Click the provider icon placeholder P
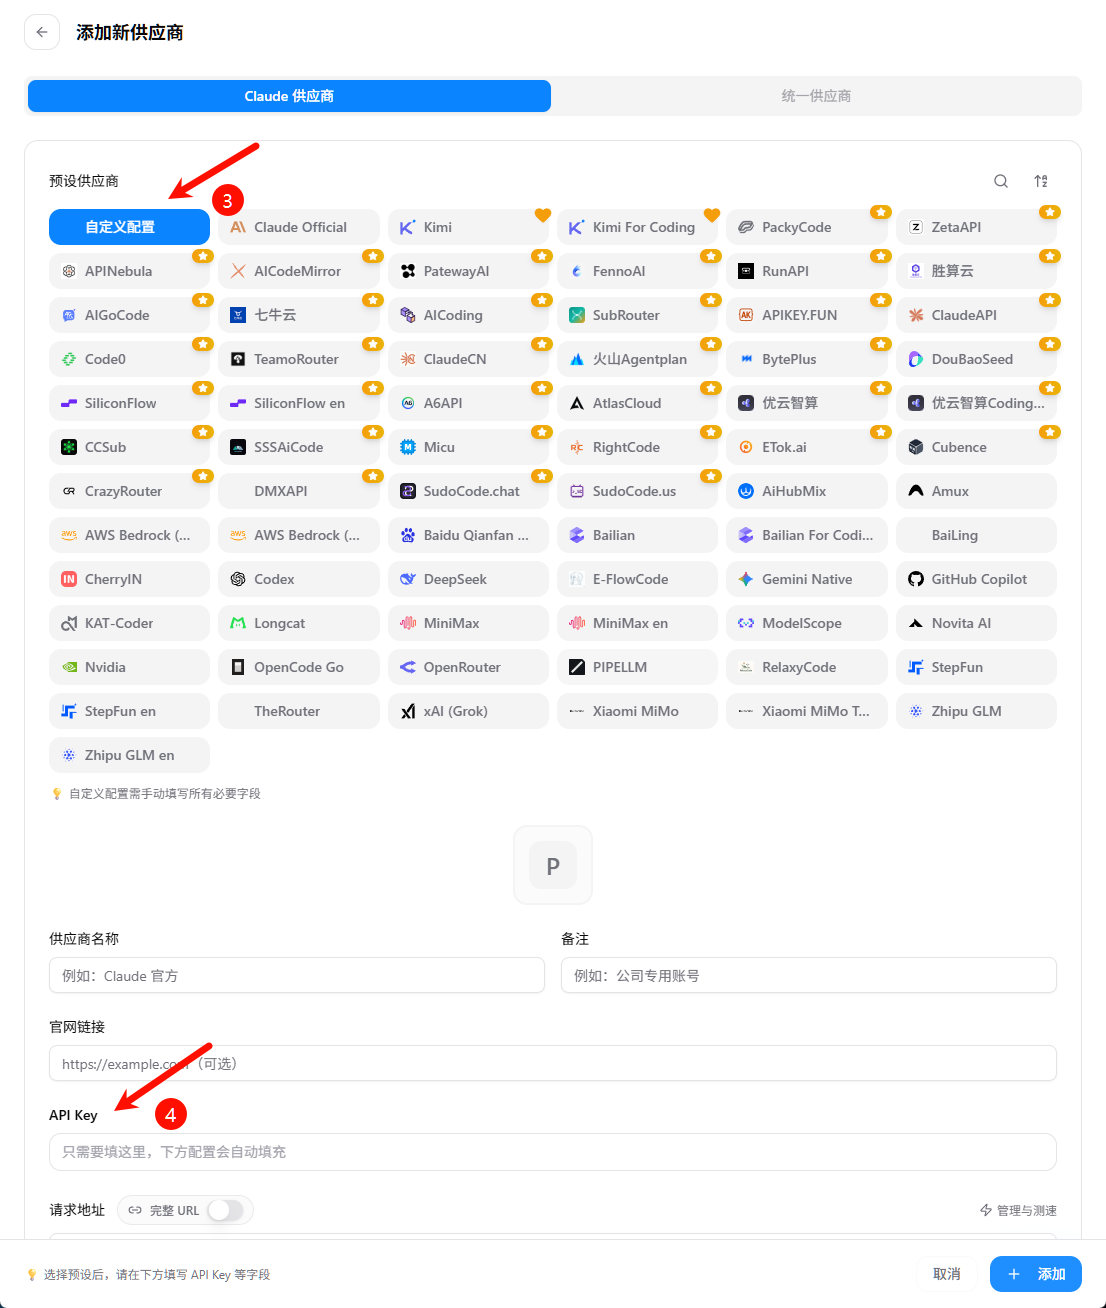 click(553, 865)
